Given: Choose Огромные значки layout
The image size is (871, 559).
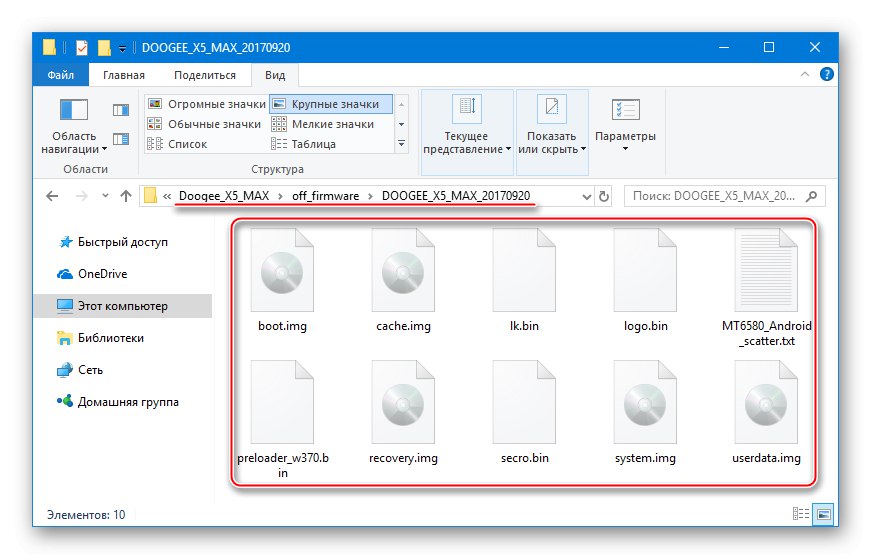Looking at the screenshot, I should 207,104.
